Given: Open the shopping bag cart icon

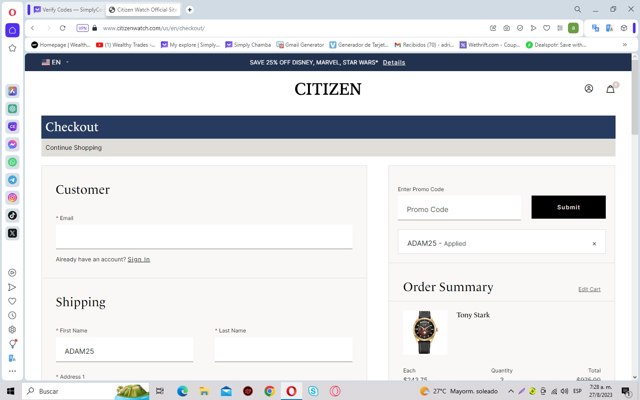Looking at the screenshot, I should (x=611, y=88).
